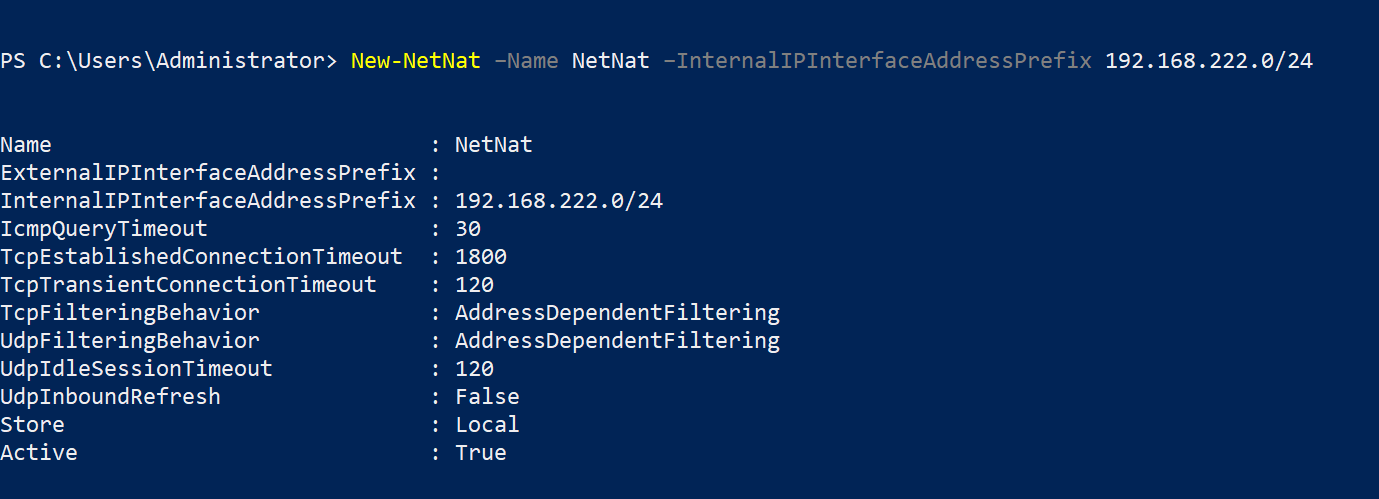The image size is (1379, 499).
Task: Click the TcpFilteringBehavior value AddressDependentFiltering
Action: pos(617,313)
